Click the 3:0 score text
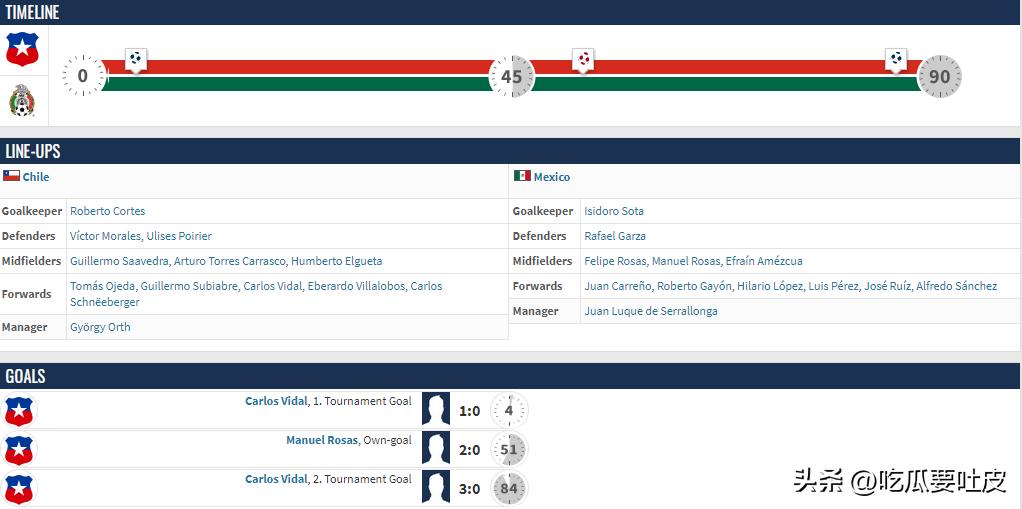Viewport: 1022px width, 509px height. (x=469, y=489)
